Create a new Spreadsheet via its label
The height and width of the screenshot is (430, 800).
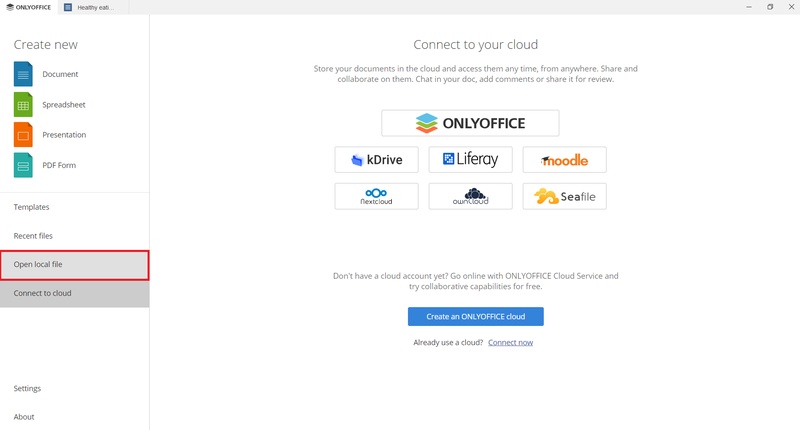click(64, 105)
